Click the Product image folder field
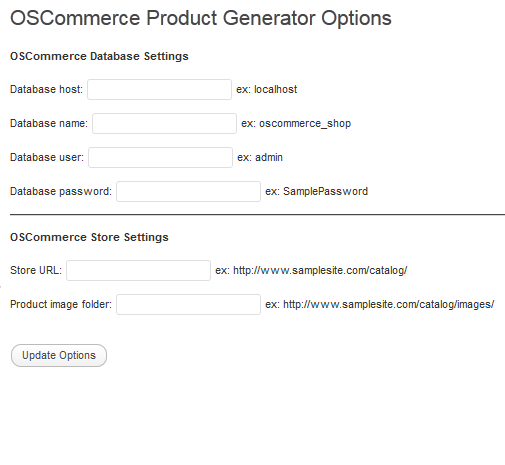 pyautogui.click(x=188, y=304)
